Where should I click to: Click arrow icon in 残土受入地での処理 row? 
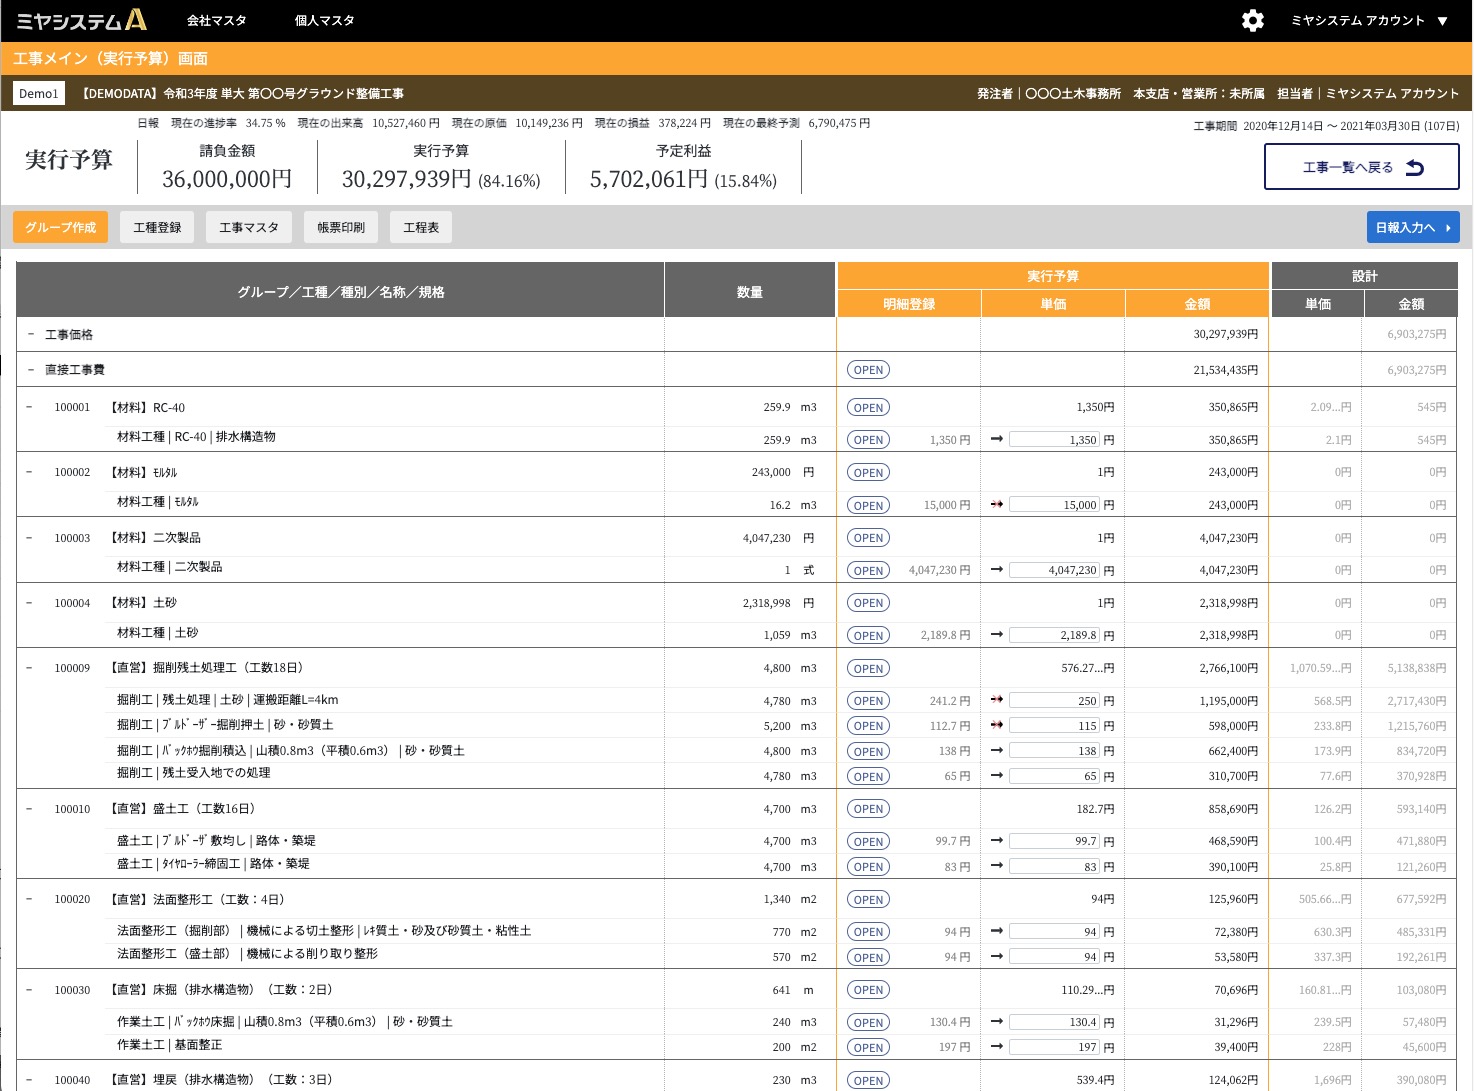tap(997, 775)
